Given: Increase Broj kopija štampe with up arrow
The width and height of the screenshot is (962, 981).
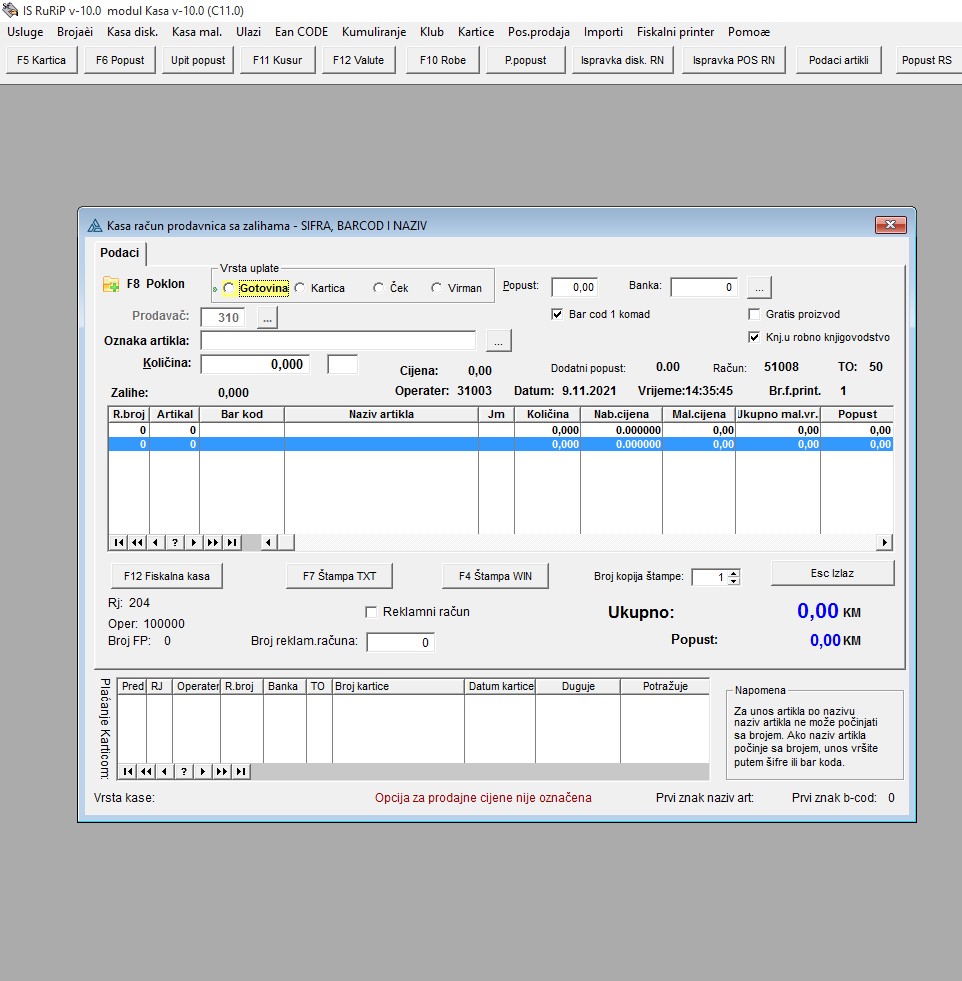Looking at the screenshot, I should (734, 573).
